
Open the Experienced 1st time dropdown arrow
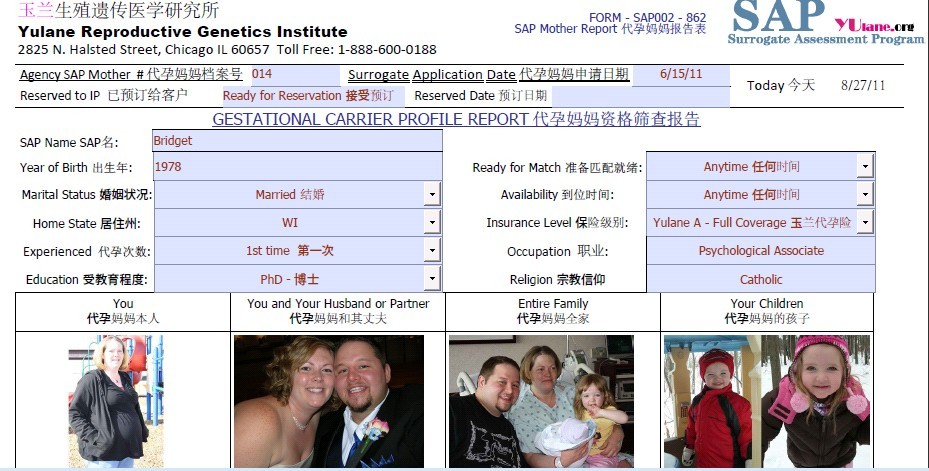(x=432, y=251)
